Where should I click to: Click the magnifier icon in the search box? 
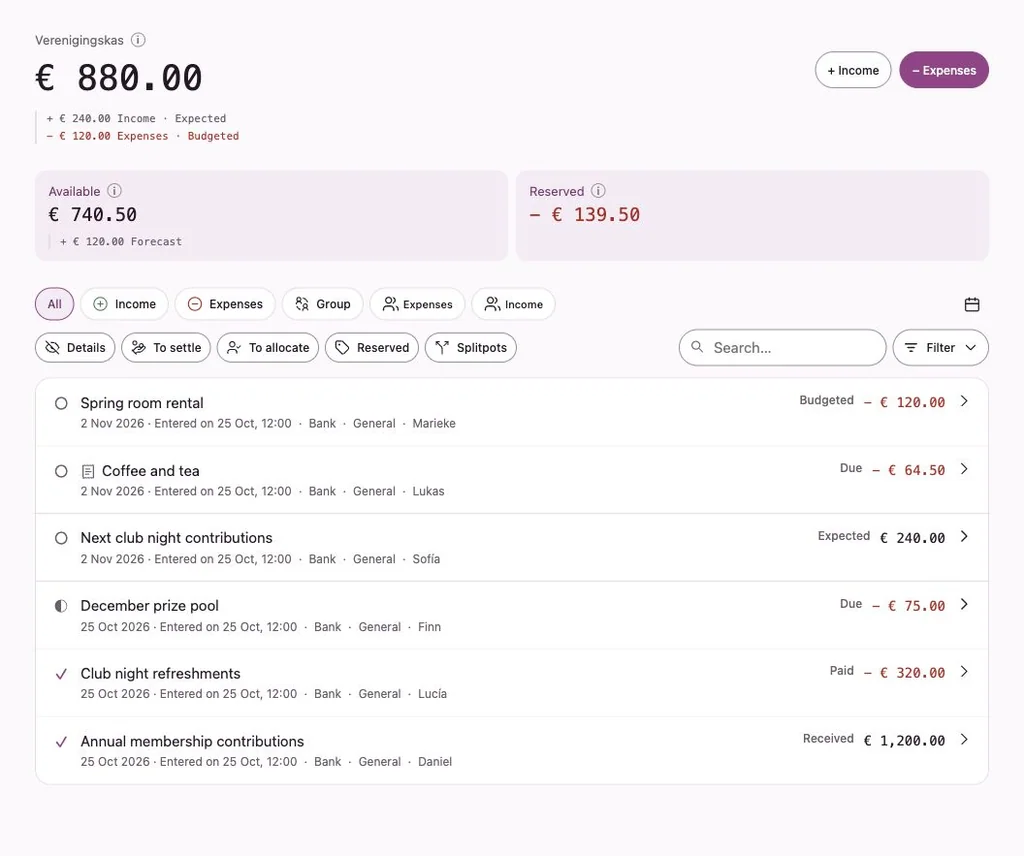pyautogui.click(x=697, y=347)
